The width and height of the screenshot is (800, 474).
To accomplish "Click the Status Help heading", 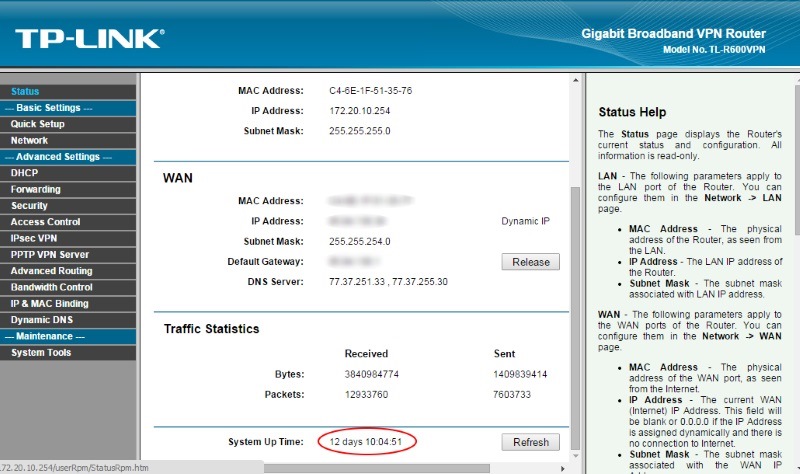I will pos(632,112).
